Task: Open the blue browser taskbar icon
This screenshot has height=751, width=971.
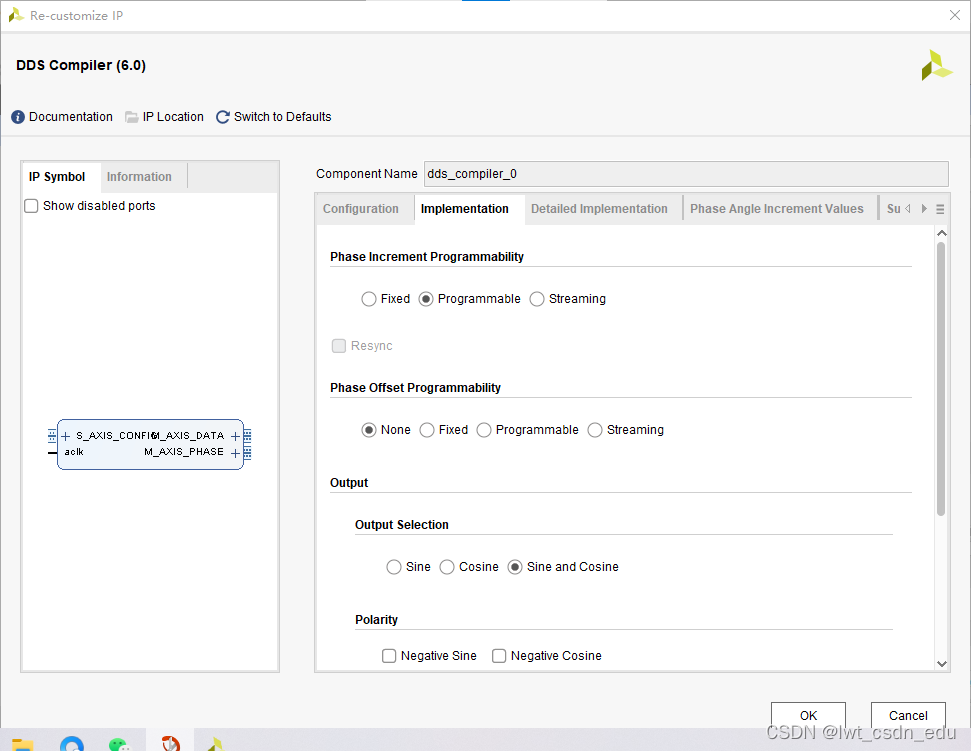Action: click(x=72, y=743)
